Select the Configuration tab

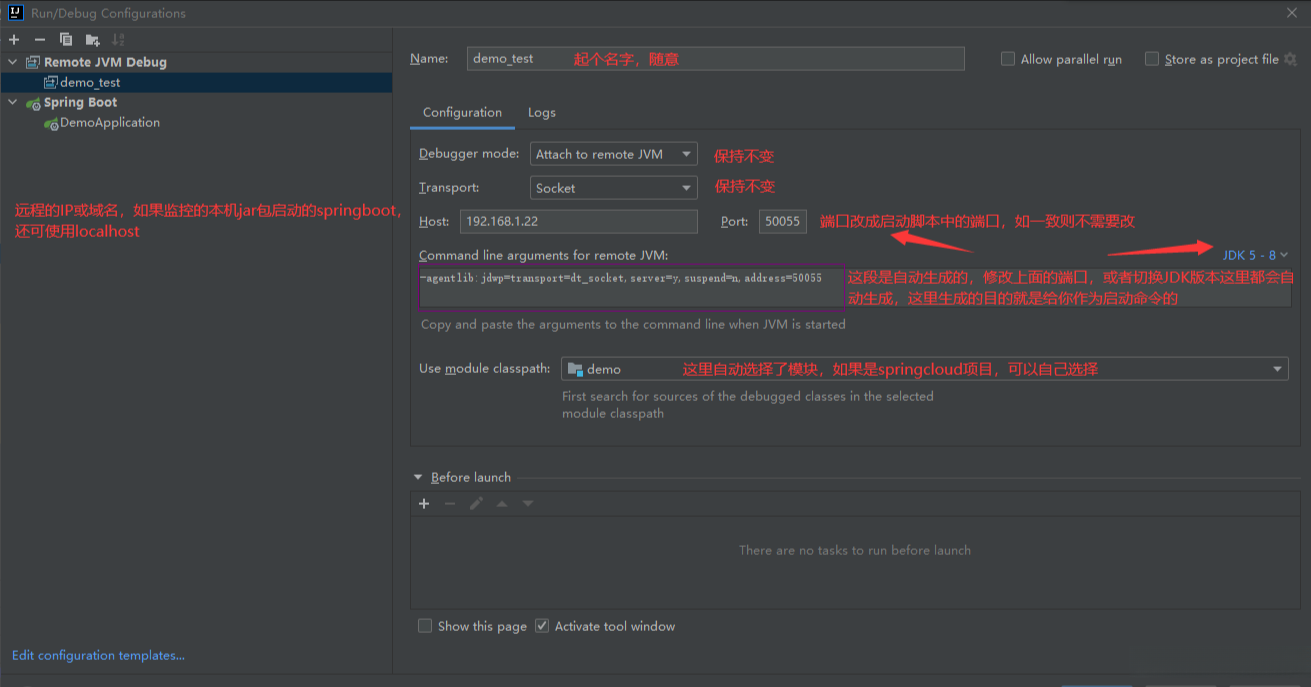[462, 113]
